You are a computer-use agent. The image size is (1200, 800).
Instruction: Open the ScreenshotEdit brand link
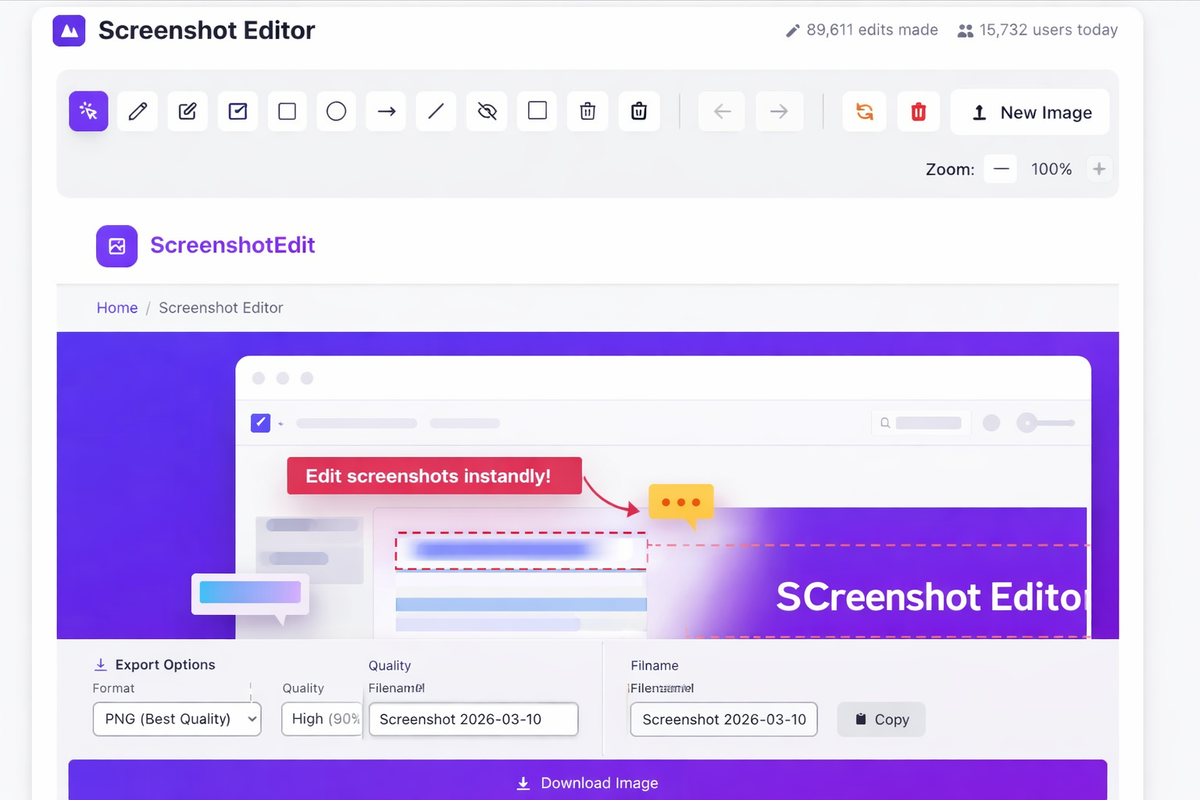click(x=233, y=245)
